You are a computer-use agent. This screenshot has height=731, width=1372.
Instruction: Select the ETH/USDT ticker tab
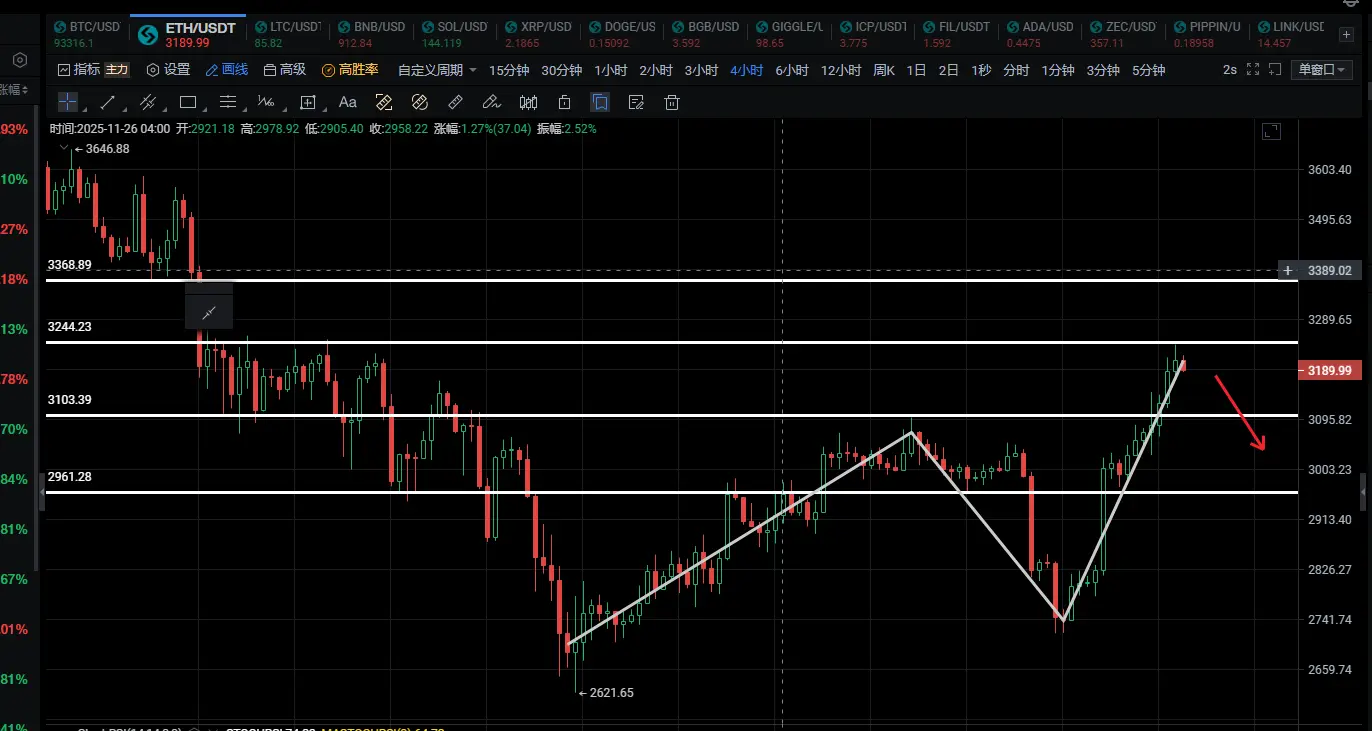(x=187, y=34)
